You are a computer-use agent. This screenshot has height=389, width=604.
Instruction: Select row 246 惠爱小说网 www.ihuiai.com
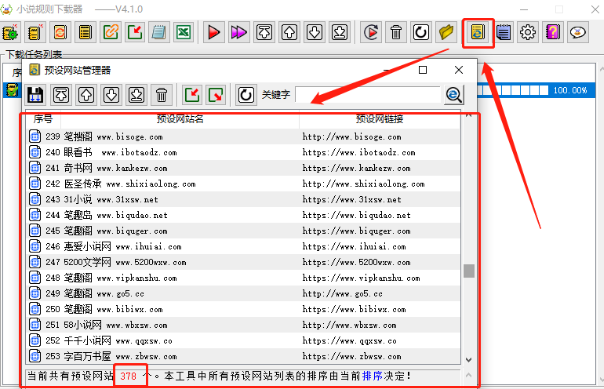(243, 246)
